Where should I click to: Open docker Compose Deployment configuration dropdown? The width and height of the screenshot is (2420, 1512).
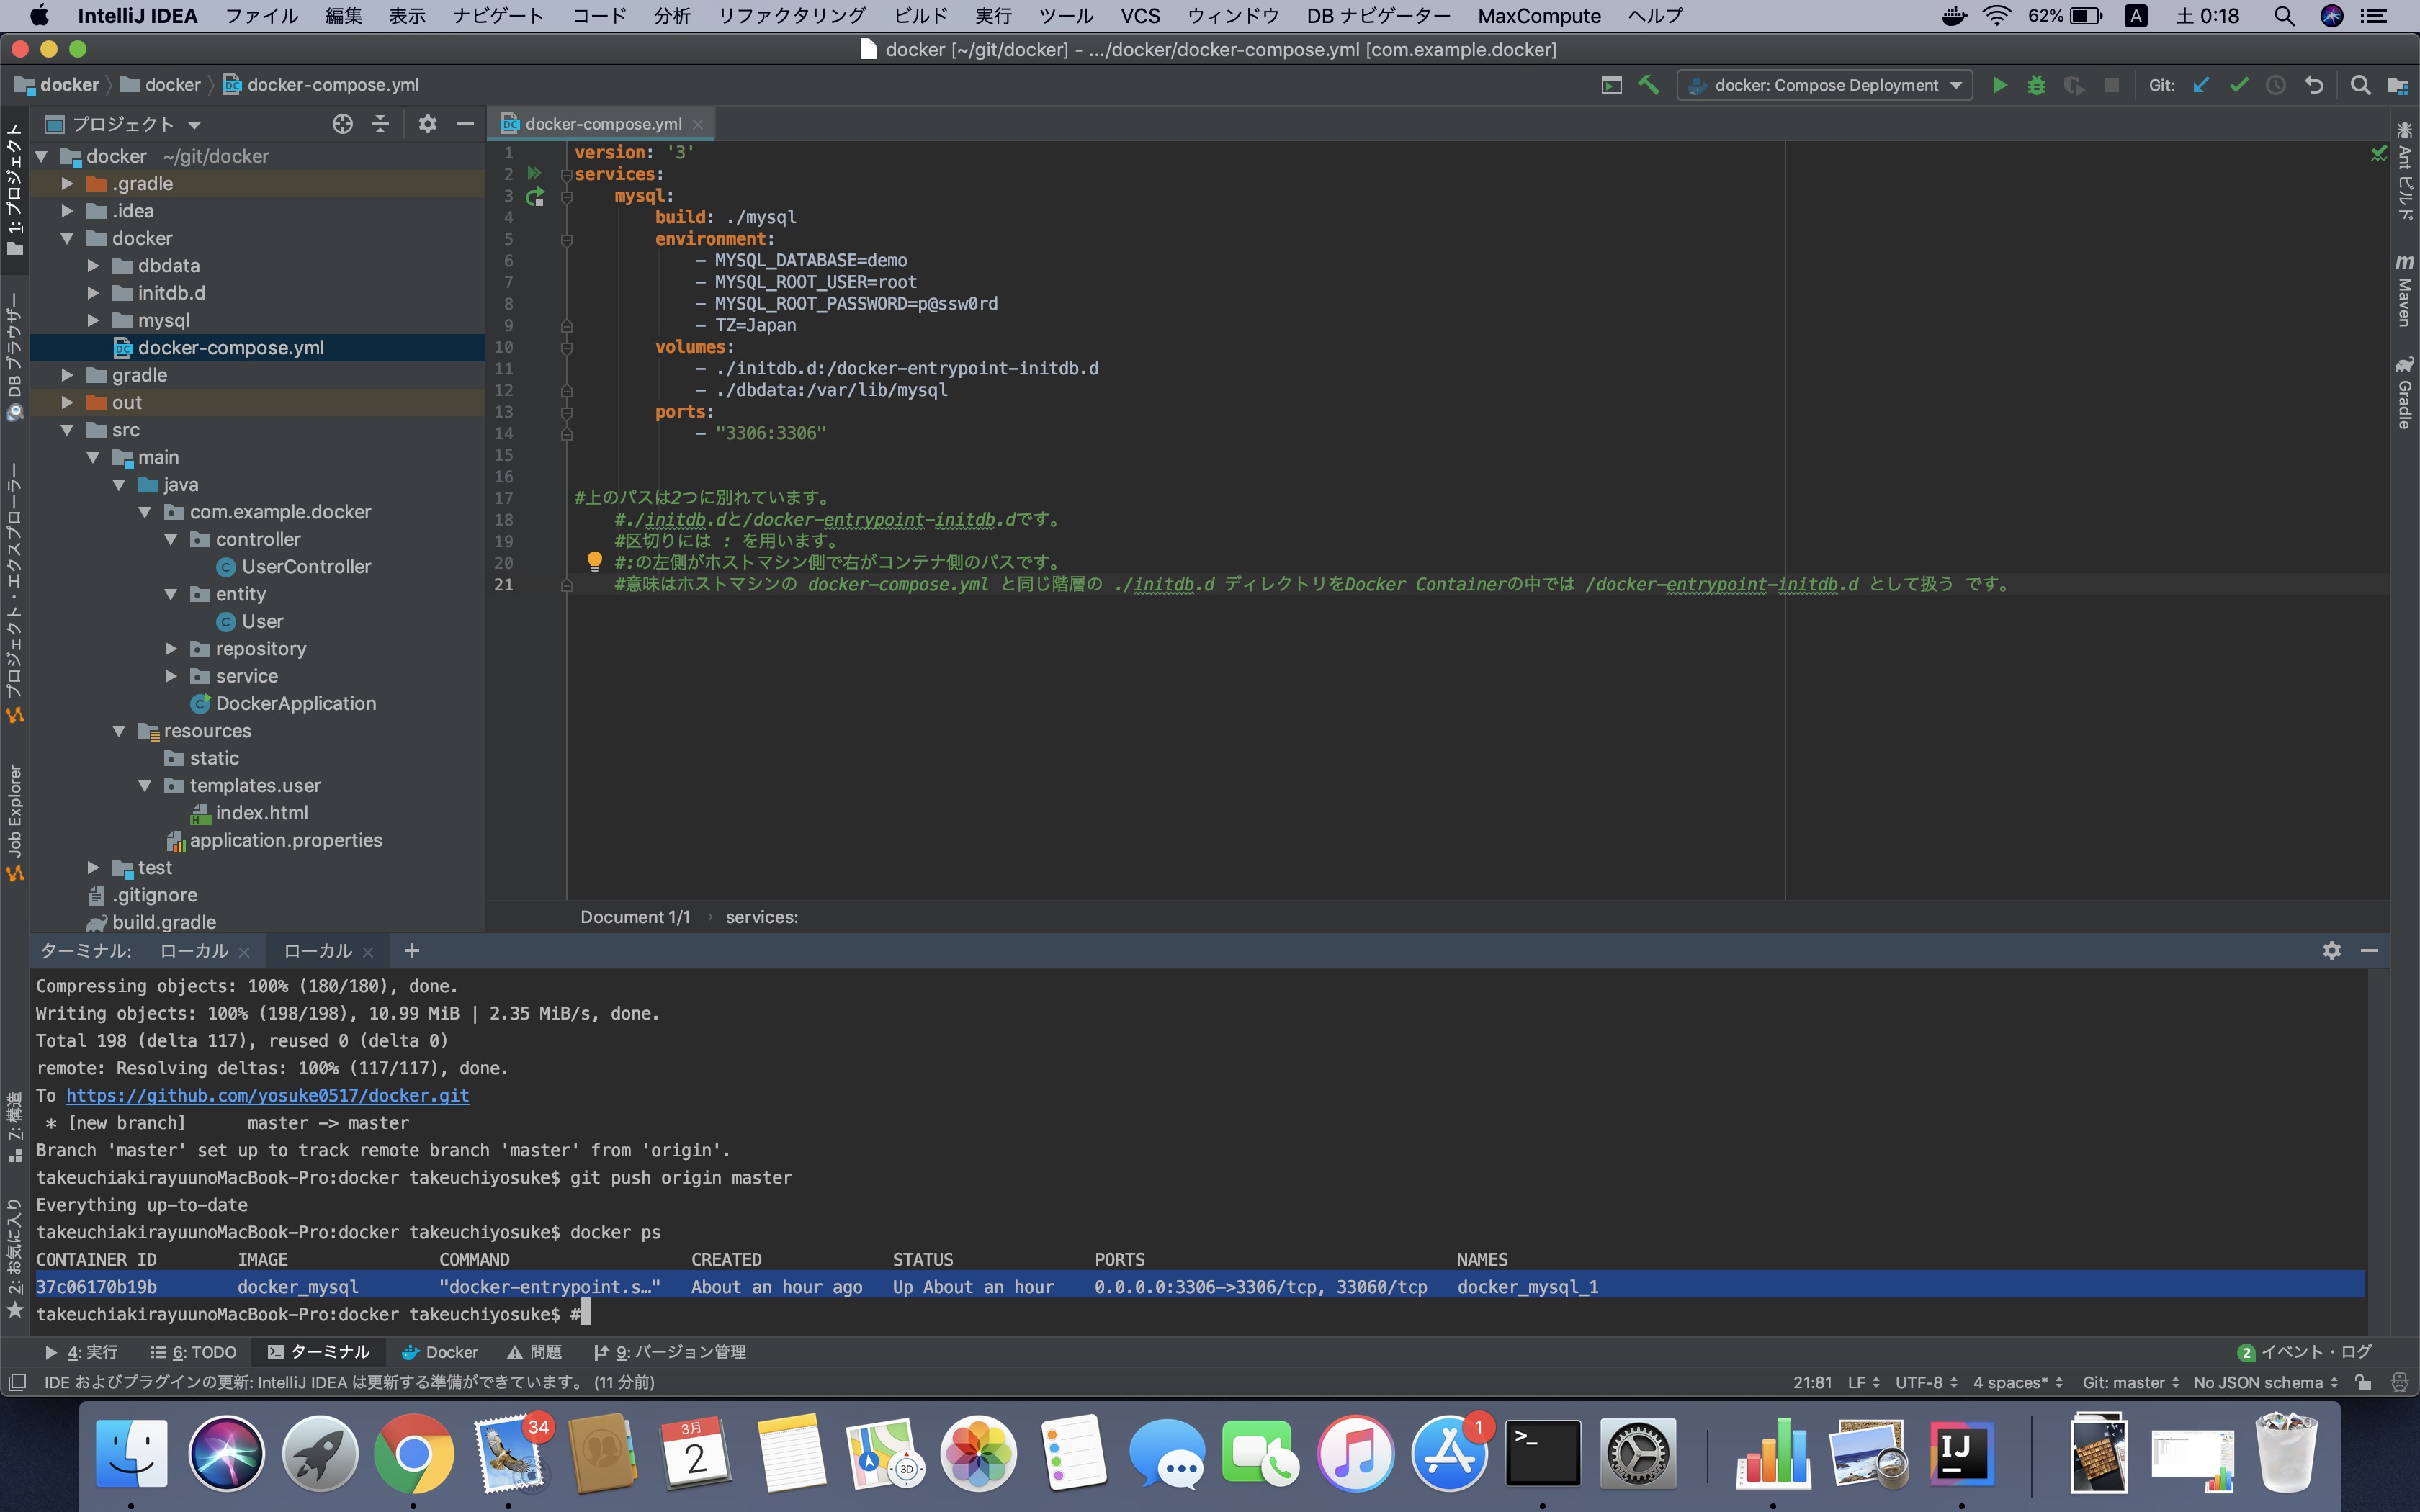(x=1825, y=85)
